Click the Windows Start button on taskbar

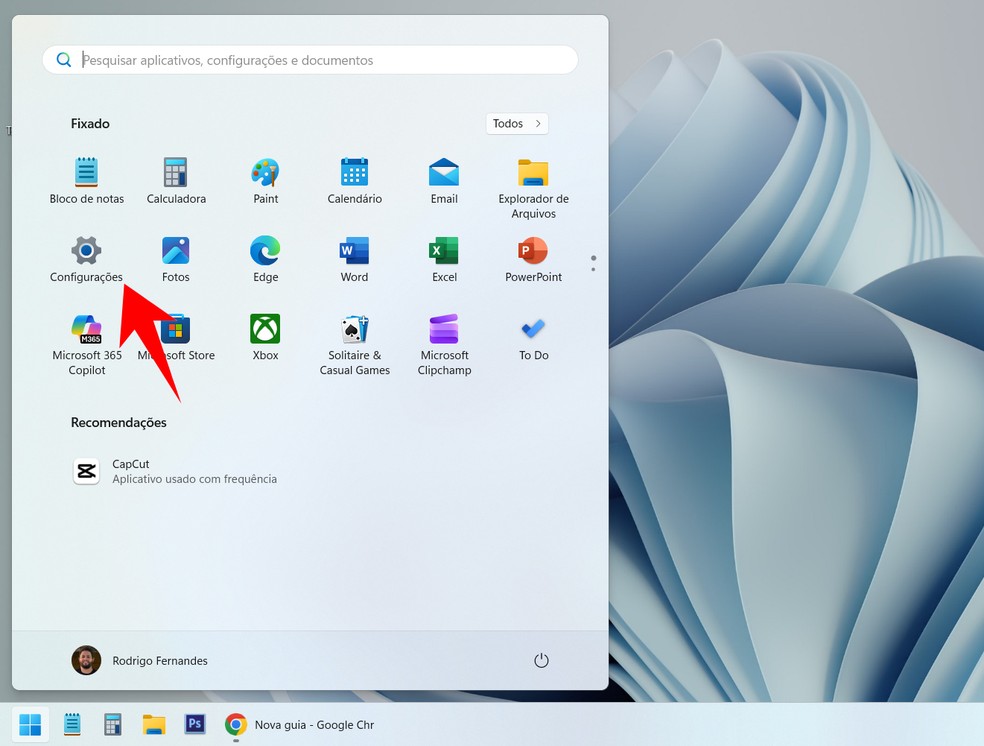pos(30,725)
